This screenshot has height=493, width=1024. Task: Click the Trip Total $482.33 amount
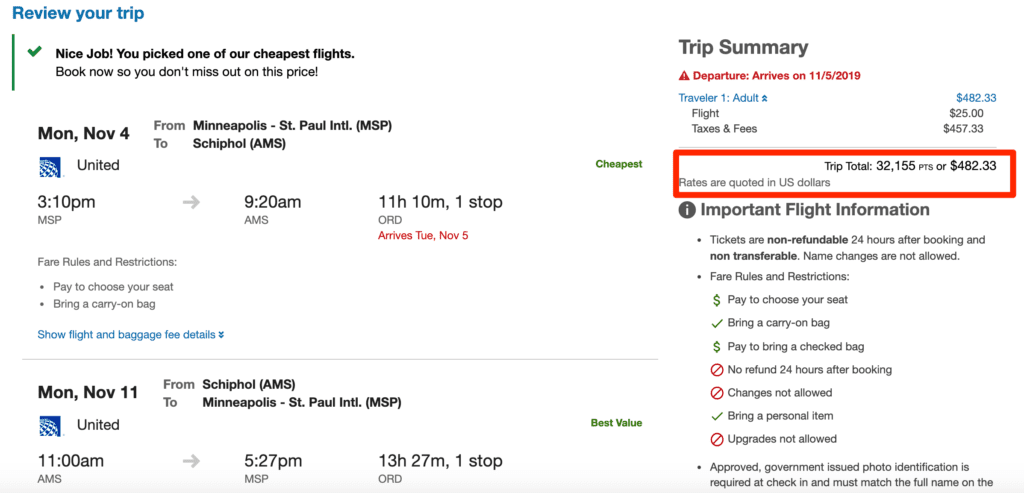coord(972,166)
